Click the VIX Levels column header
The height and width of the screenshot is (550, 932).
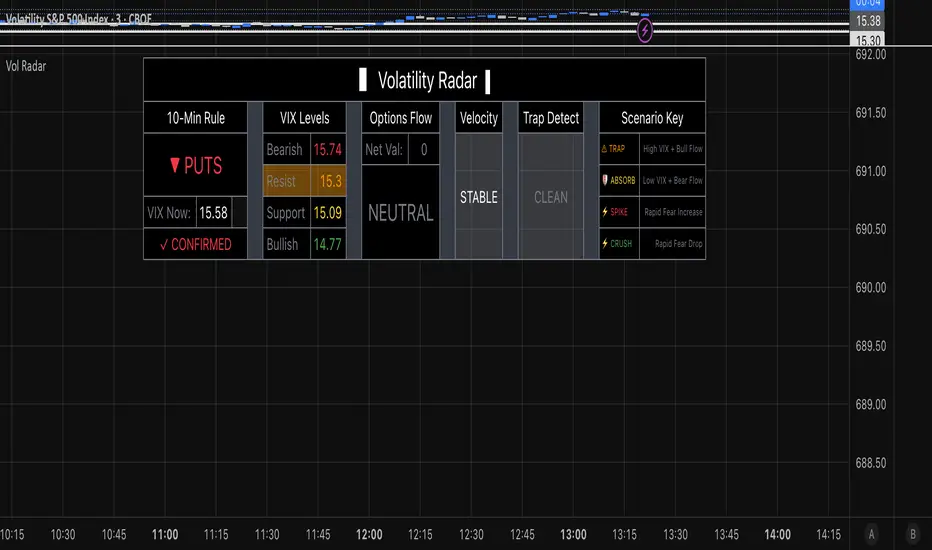[305, 118]
